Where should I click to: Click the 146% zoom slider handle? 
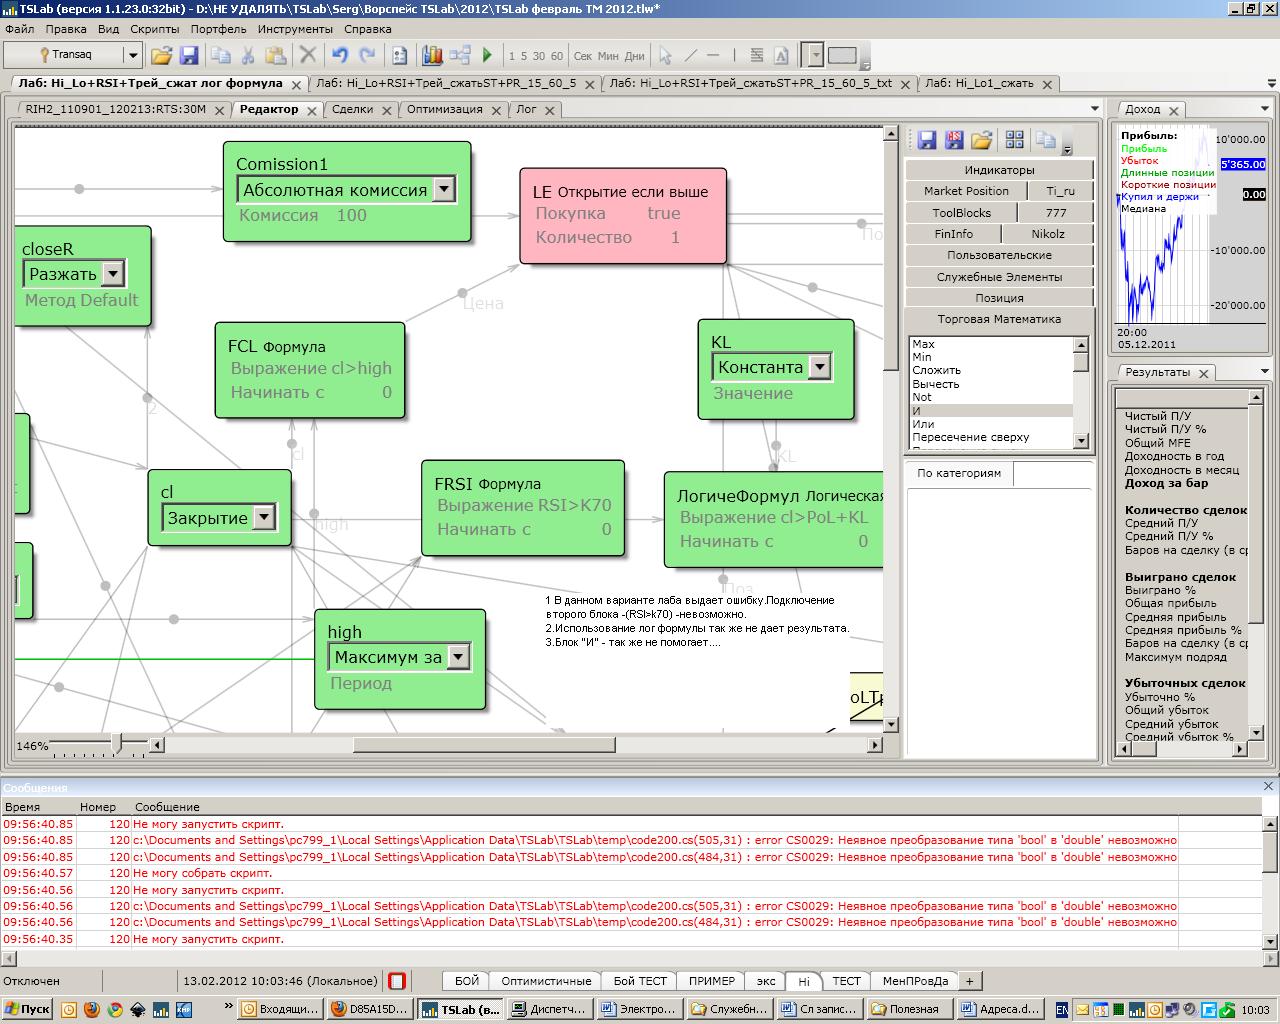coord(117,744)
